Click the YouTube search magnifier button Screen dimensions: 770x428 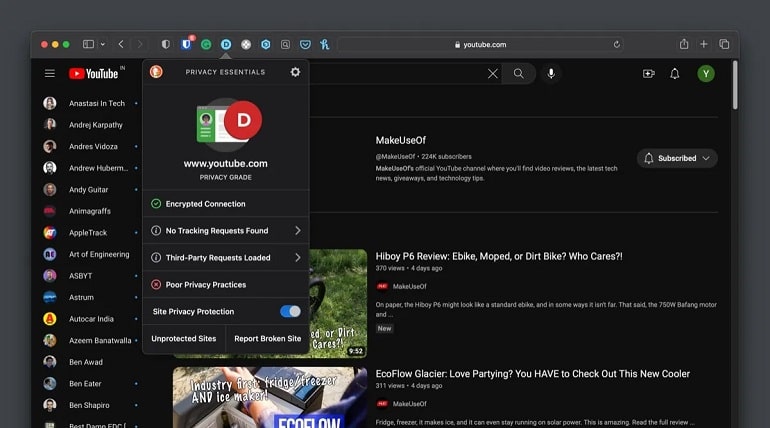tap(519, 74)
